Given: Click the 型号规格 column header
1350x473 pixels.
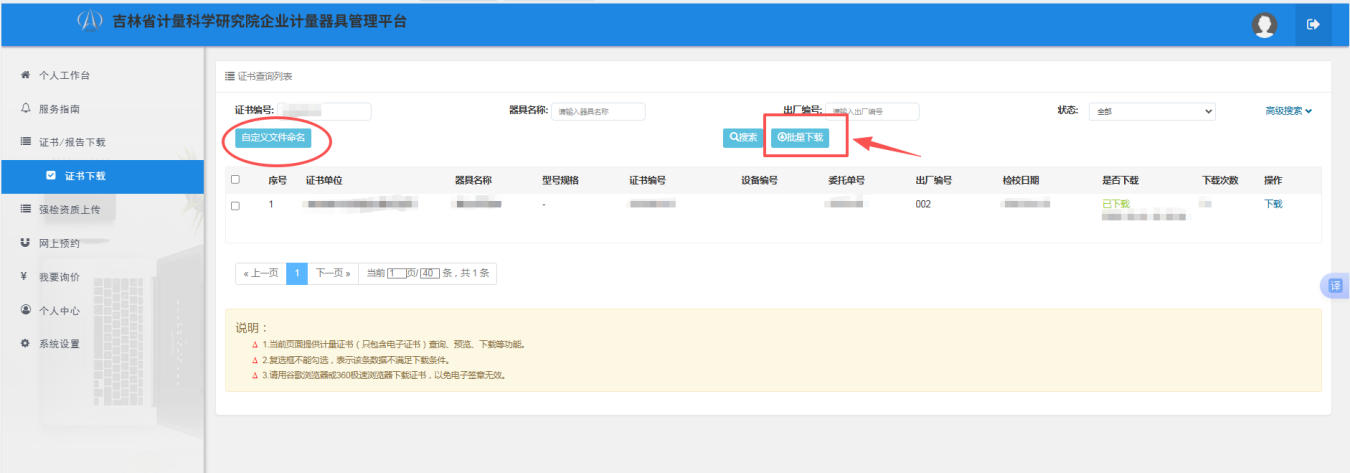Looking at the screenshot, I should (x=560, y=181).
